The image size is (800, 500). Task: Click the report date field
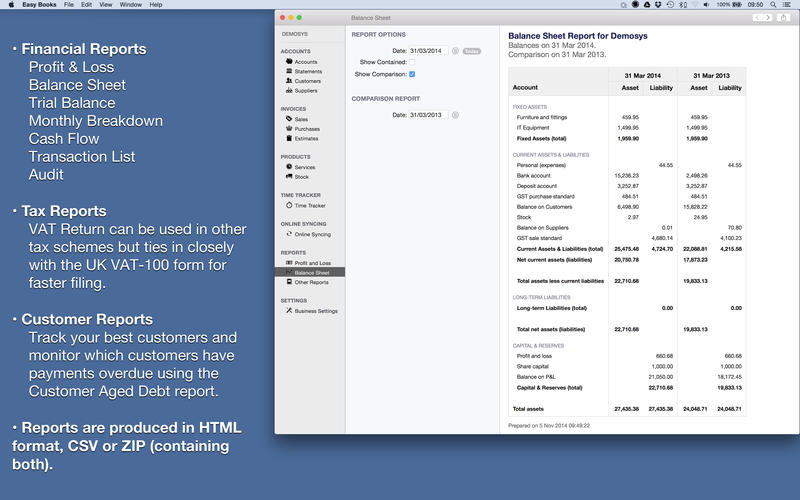[x=428, y=50]
